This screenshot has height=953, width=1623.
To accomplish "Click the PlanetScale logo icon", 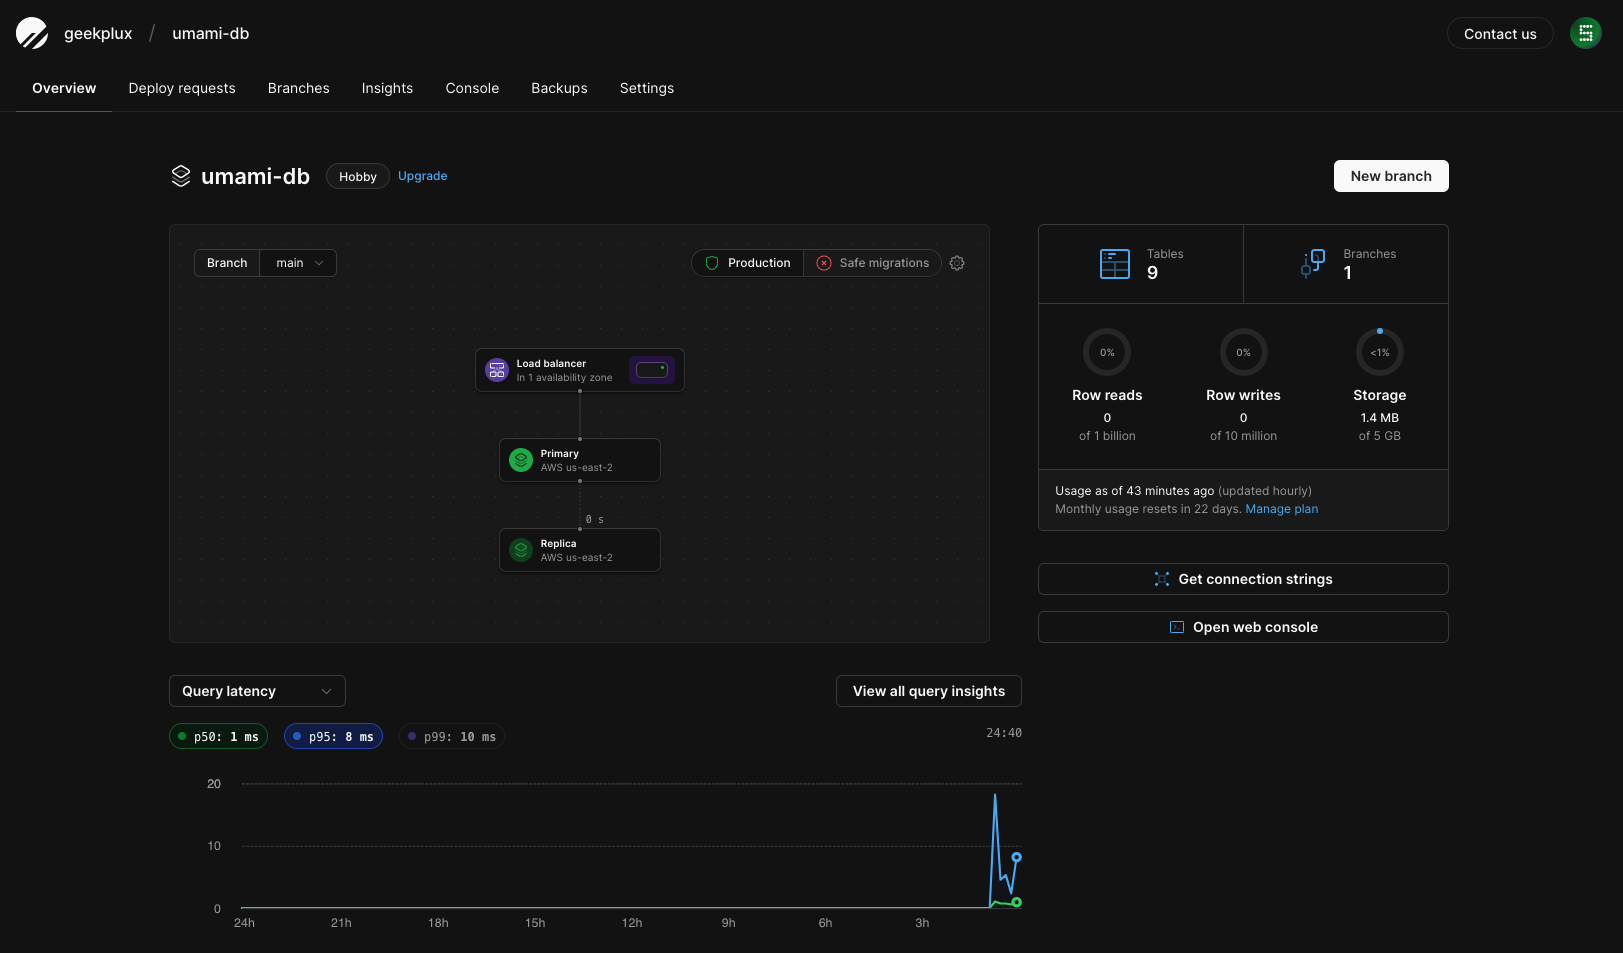I will pos(32,33).
